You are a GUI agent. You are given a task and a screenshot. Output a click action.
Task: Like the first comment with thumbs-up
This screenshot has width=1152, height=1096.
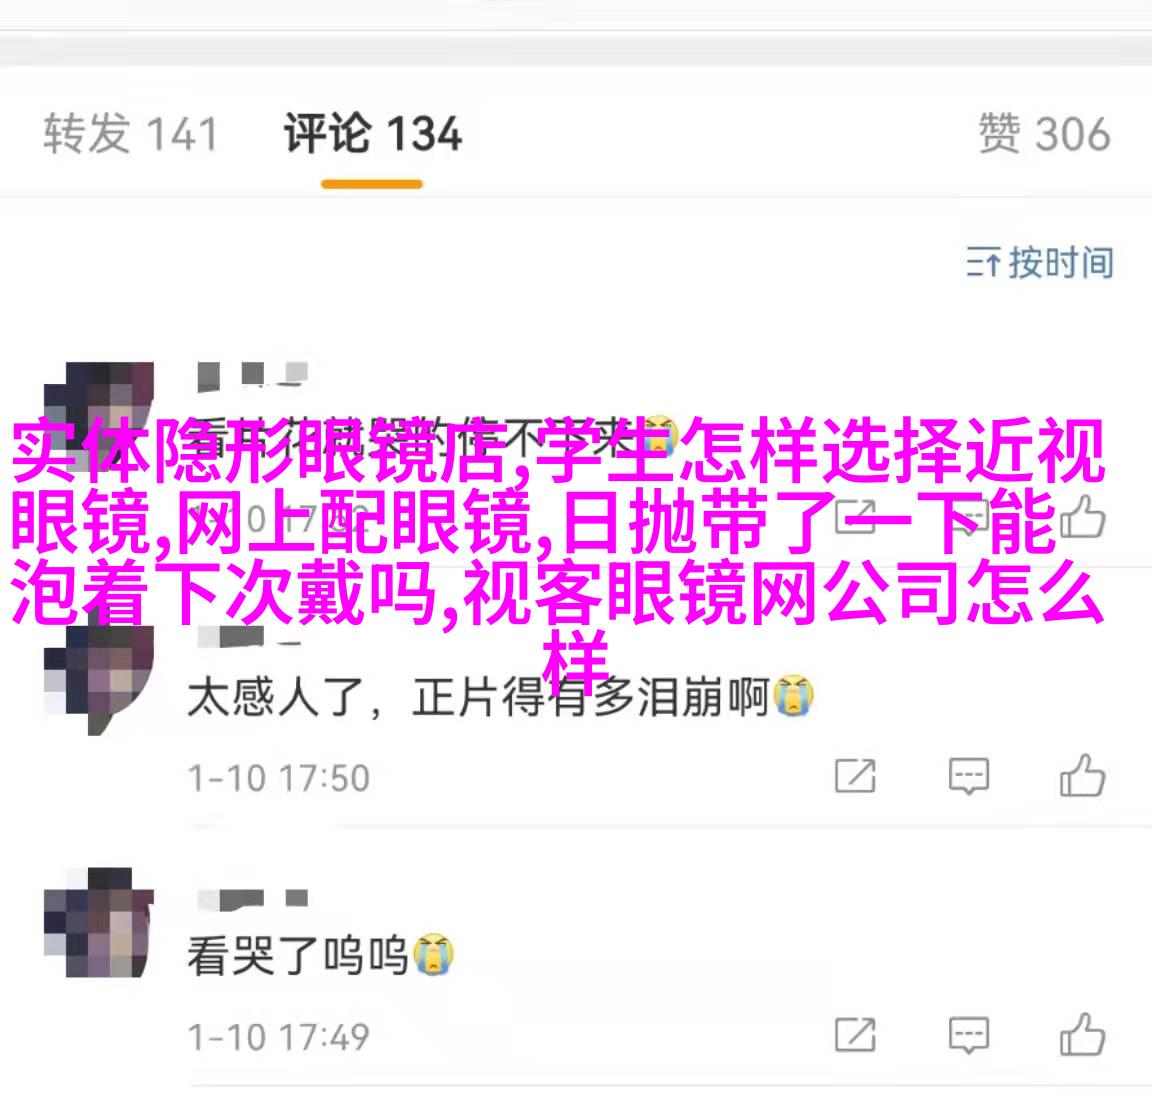pos(1082,516)
